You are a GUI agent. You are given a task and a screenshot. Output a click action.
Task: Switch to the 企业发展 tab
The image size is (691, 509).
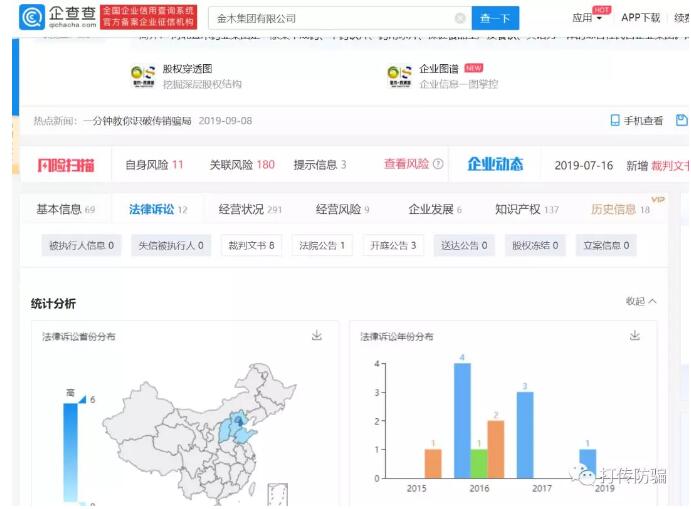[435, 209]
